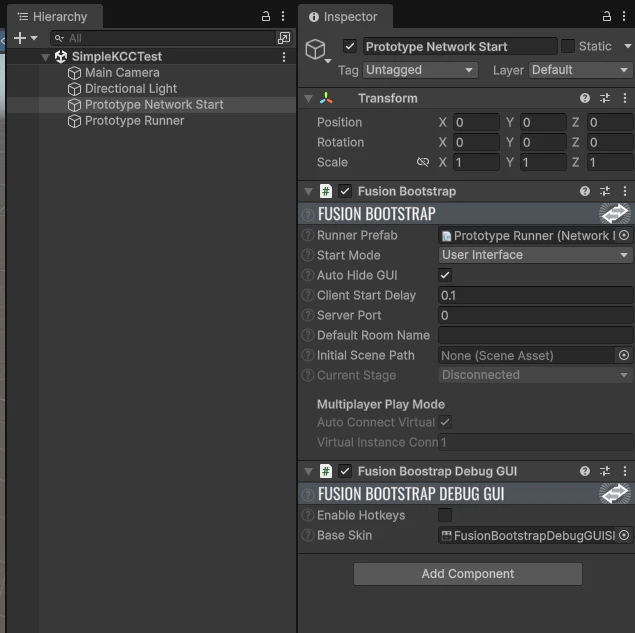The image size is (635, 633).
Task: Click Server Port field
Action: pos(535,315)
